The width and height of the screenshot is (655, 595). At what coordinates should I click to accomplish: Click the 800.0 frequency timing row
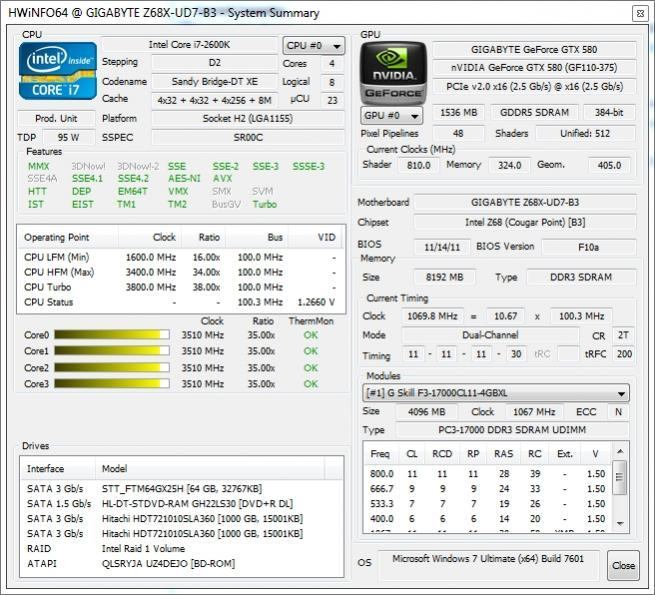coord(488,474)
